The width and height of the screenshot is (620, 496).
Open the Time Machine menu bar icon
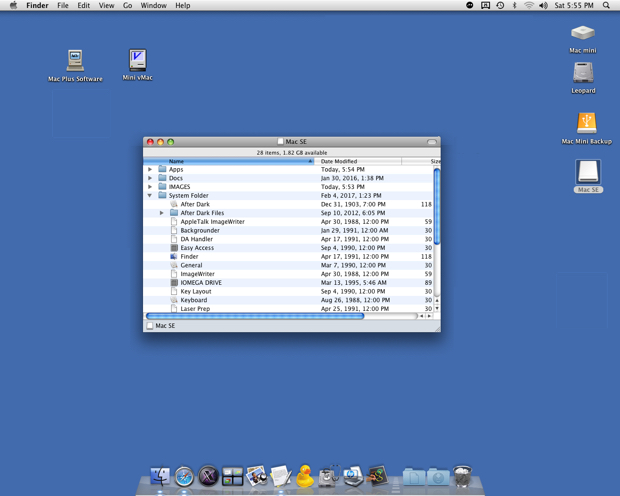(x=500, y=6)
